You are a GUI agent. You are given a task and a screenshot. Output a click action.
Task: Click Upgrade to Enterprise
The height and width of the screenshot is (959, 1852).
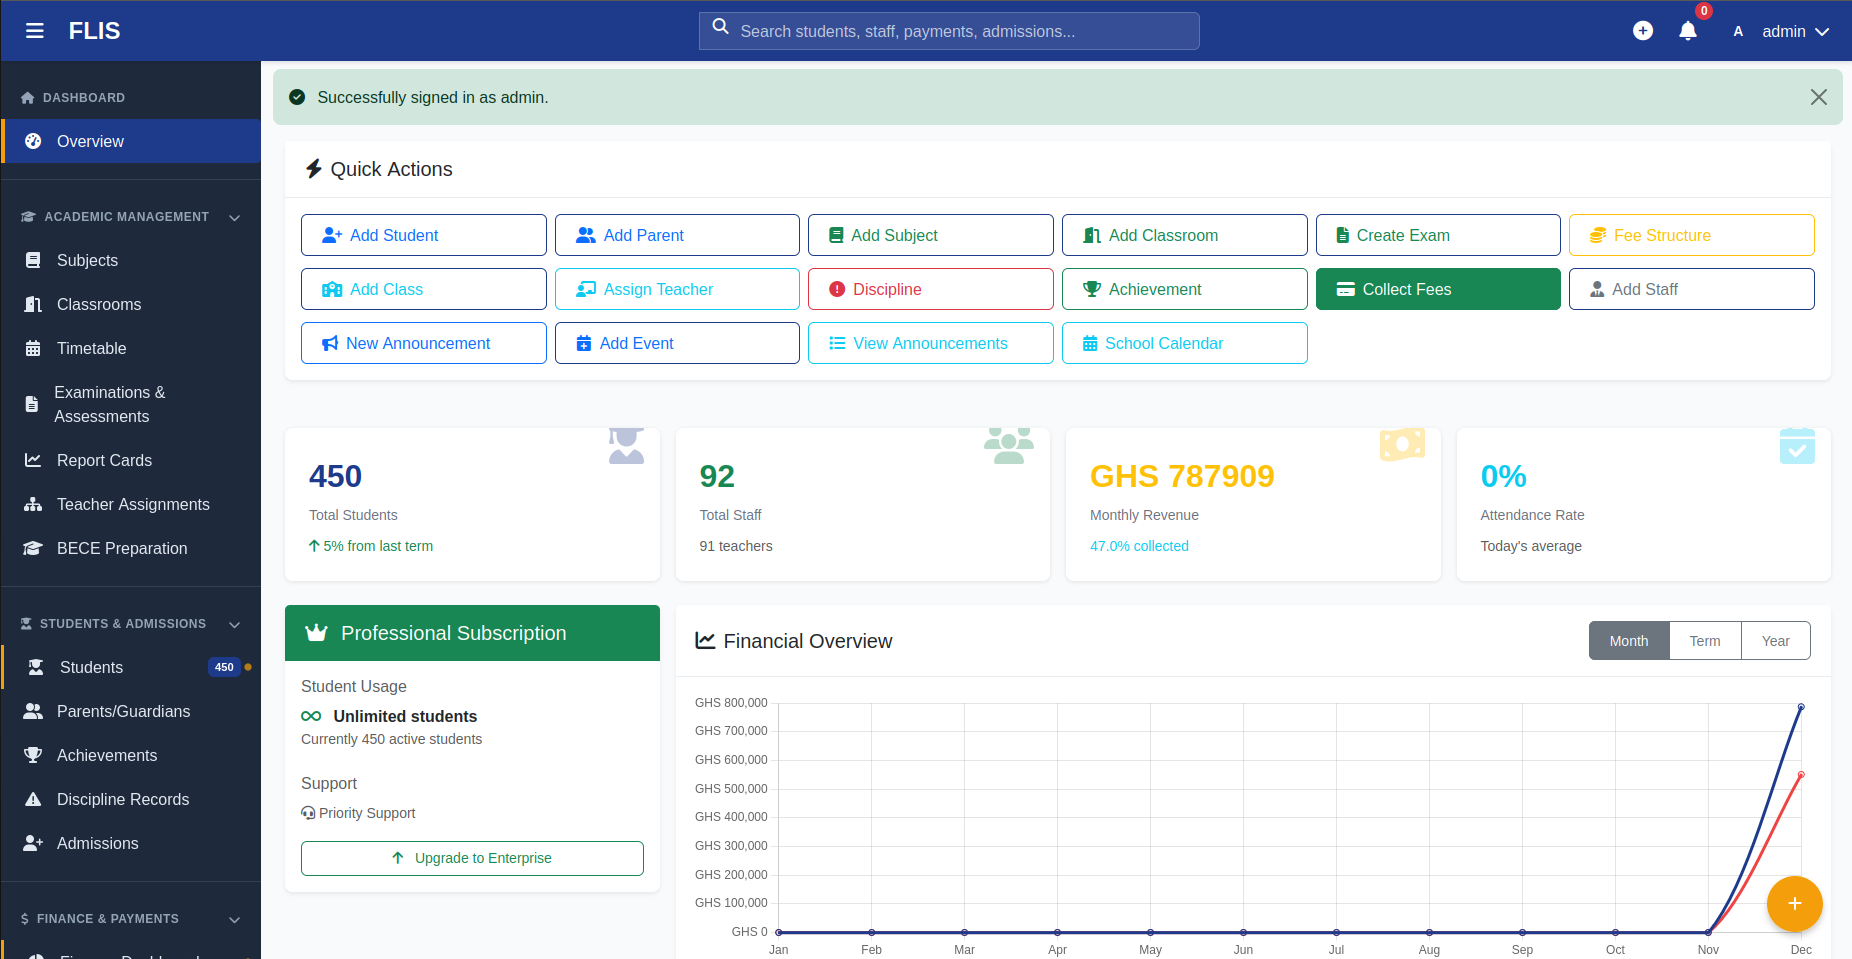click(471, 858)
